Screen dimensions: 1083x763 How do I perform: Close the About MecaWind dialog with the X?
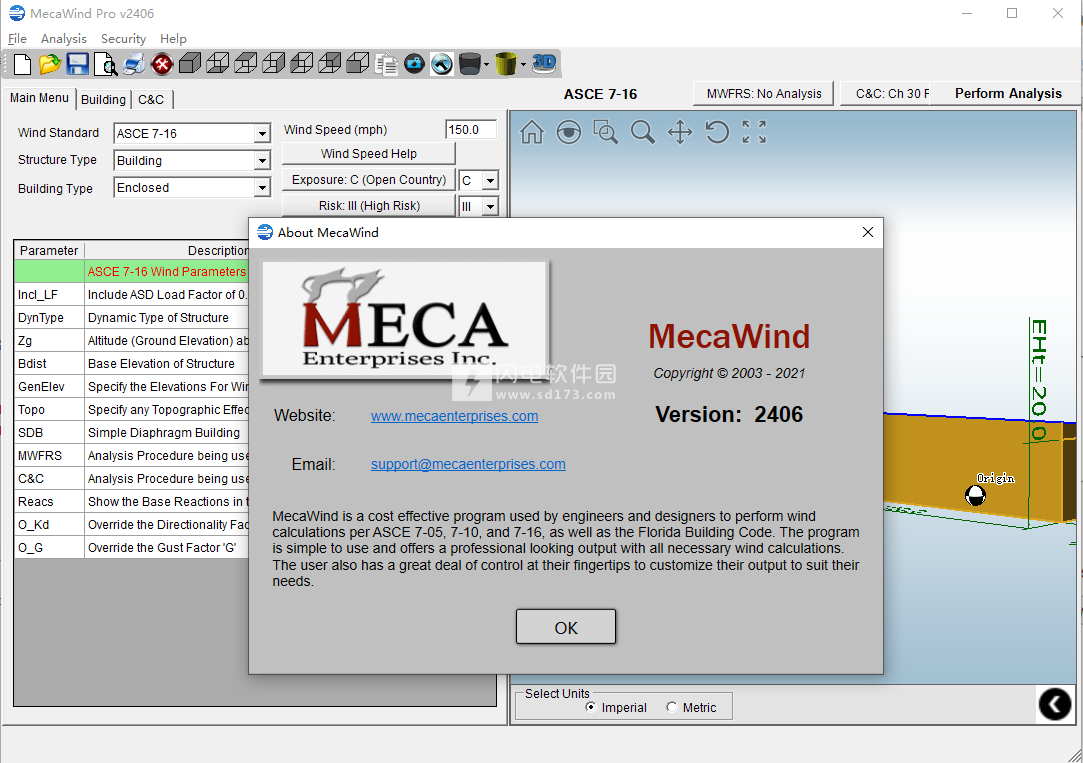point(868,233)
